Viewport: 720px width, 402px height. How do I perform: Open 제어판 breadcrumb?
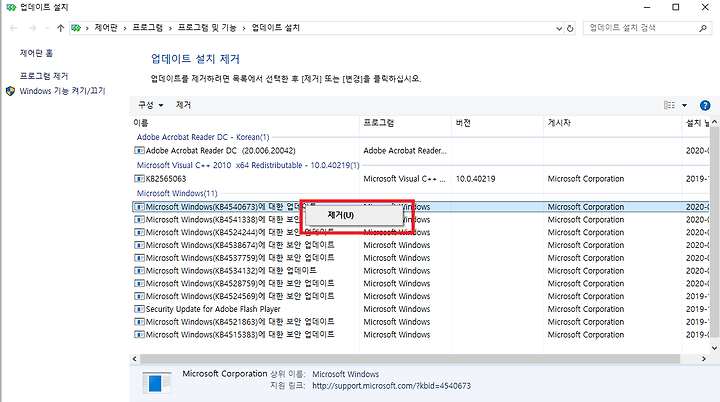[106, 28]
